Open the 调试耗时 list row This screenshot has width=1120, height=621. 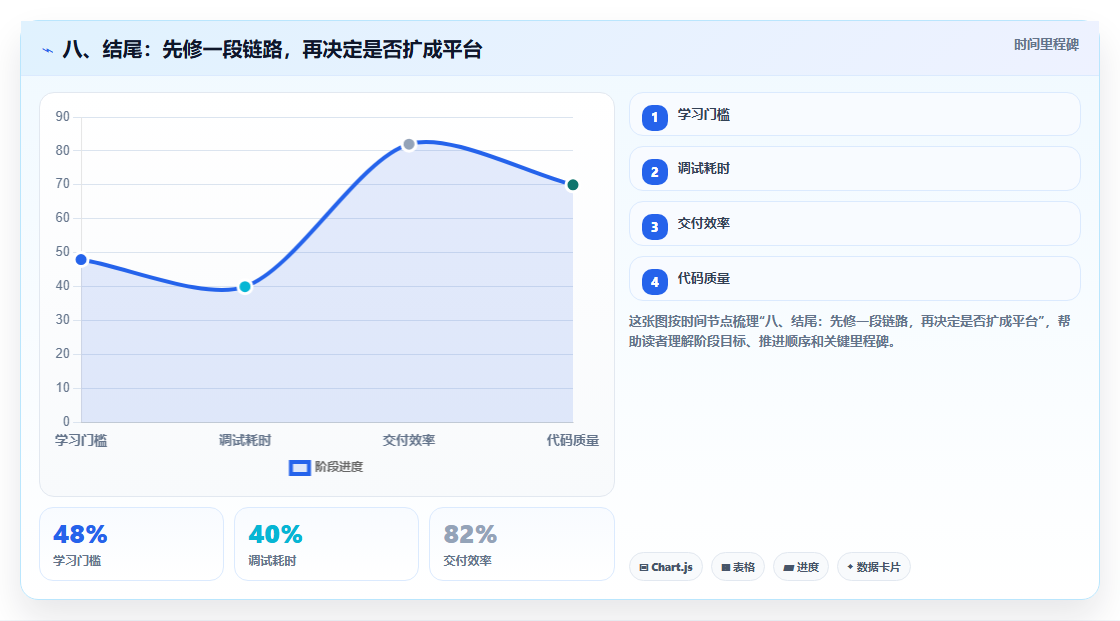click(854, 169)
